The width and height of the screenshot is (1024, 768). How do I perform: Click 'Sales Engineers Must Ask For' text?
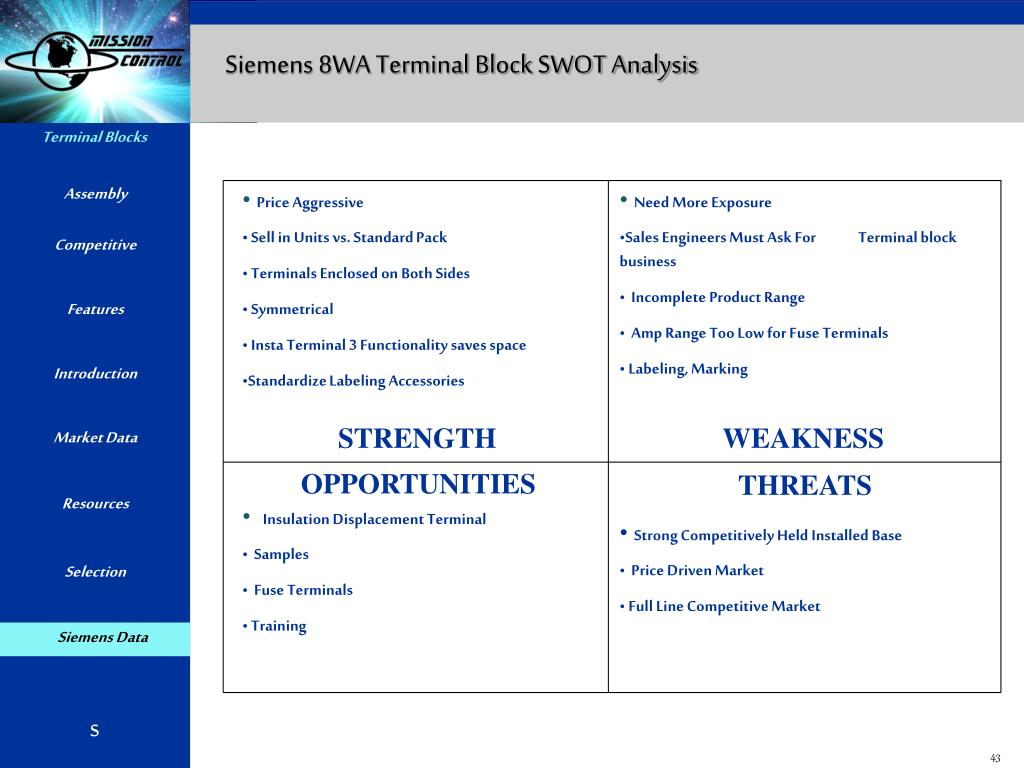718,238
